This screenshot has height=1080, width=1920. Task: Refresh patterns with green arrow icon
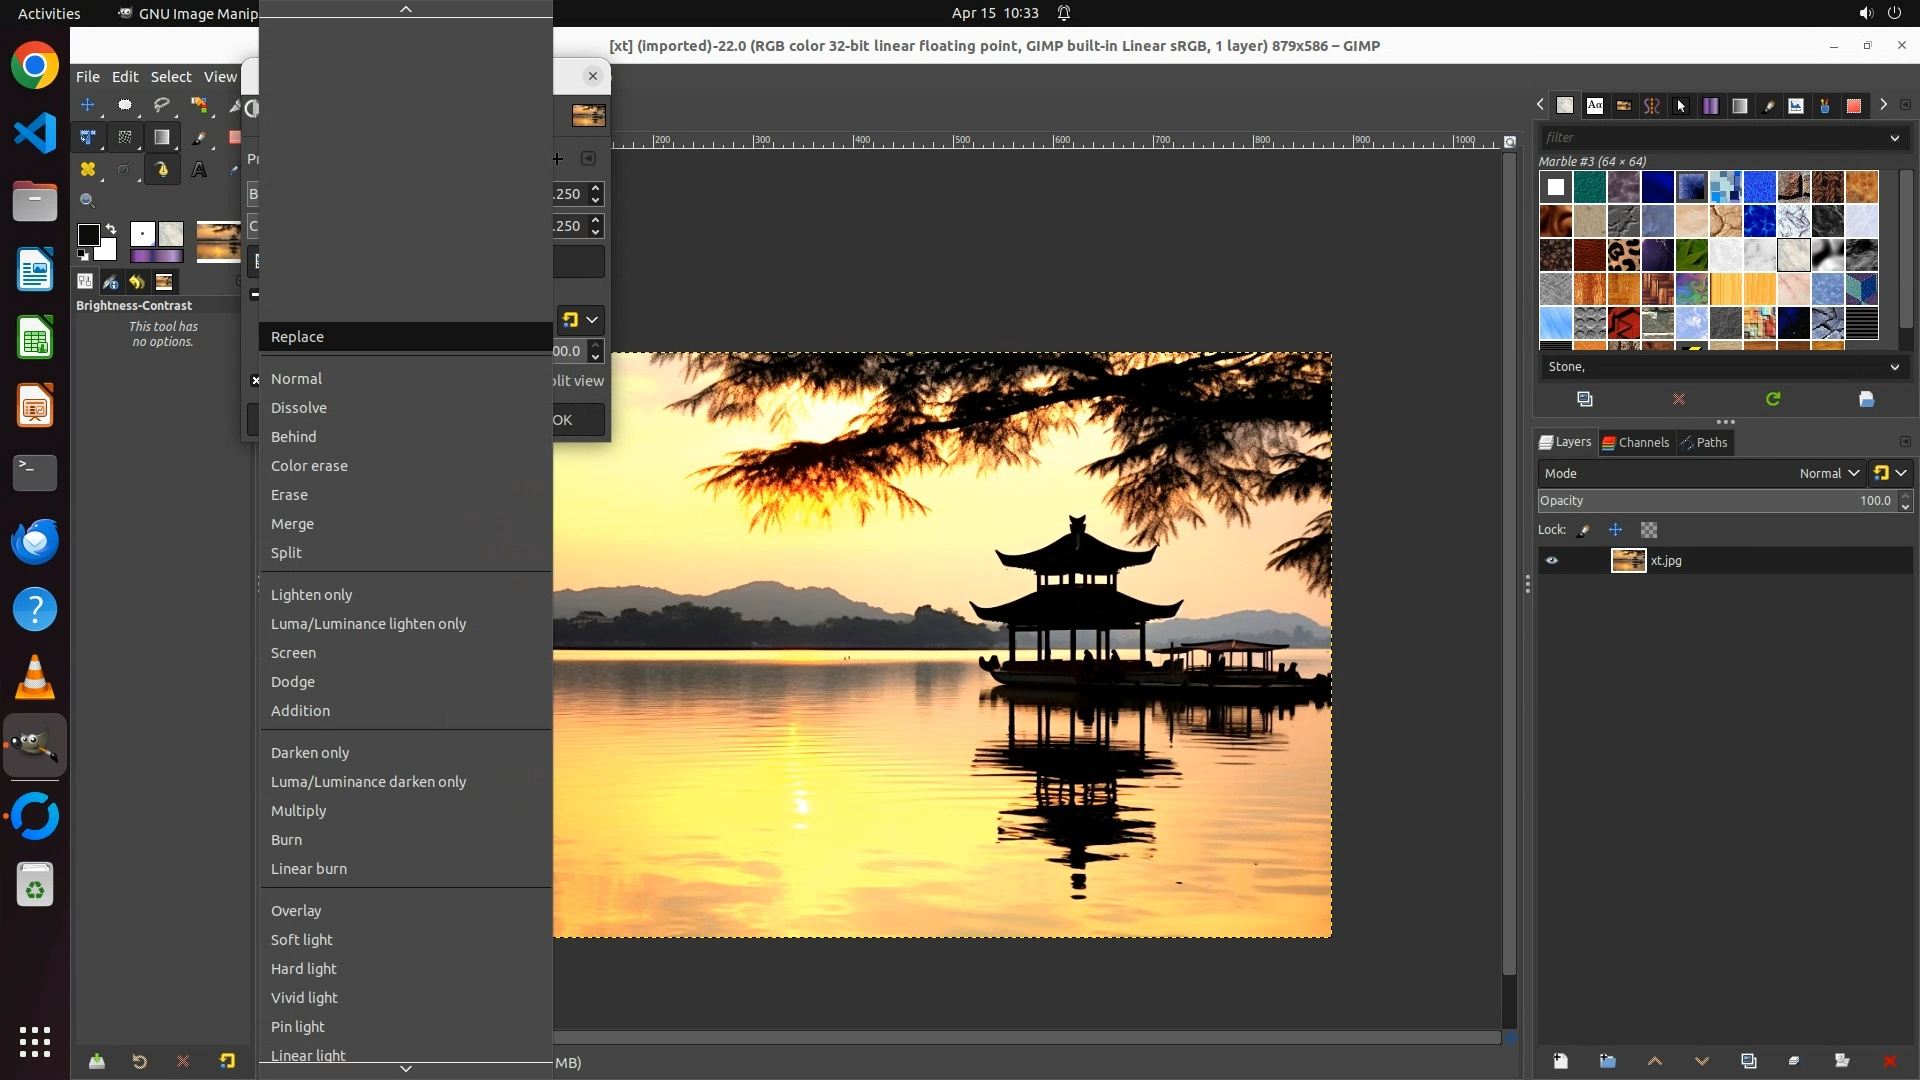coord(1773,399)
